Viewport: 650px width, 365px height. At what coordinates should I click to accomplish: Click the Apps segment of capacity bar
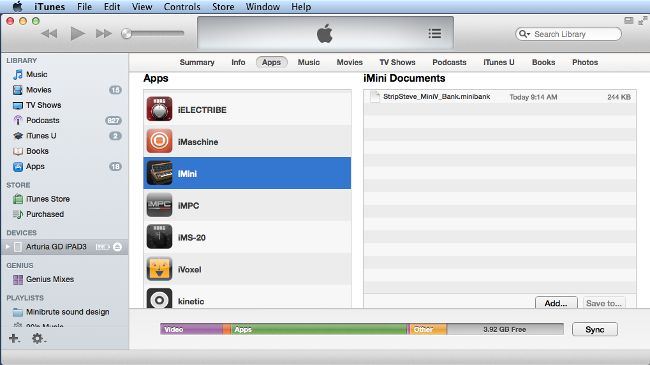point(319,329)
